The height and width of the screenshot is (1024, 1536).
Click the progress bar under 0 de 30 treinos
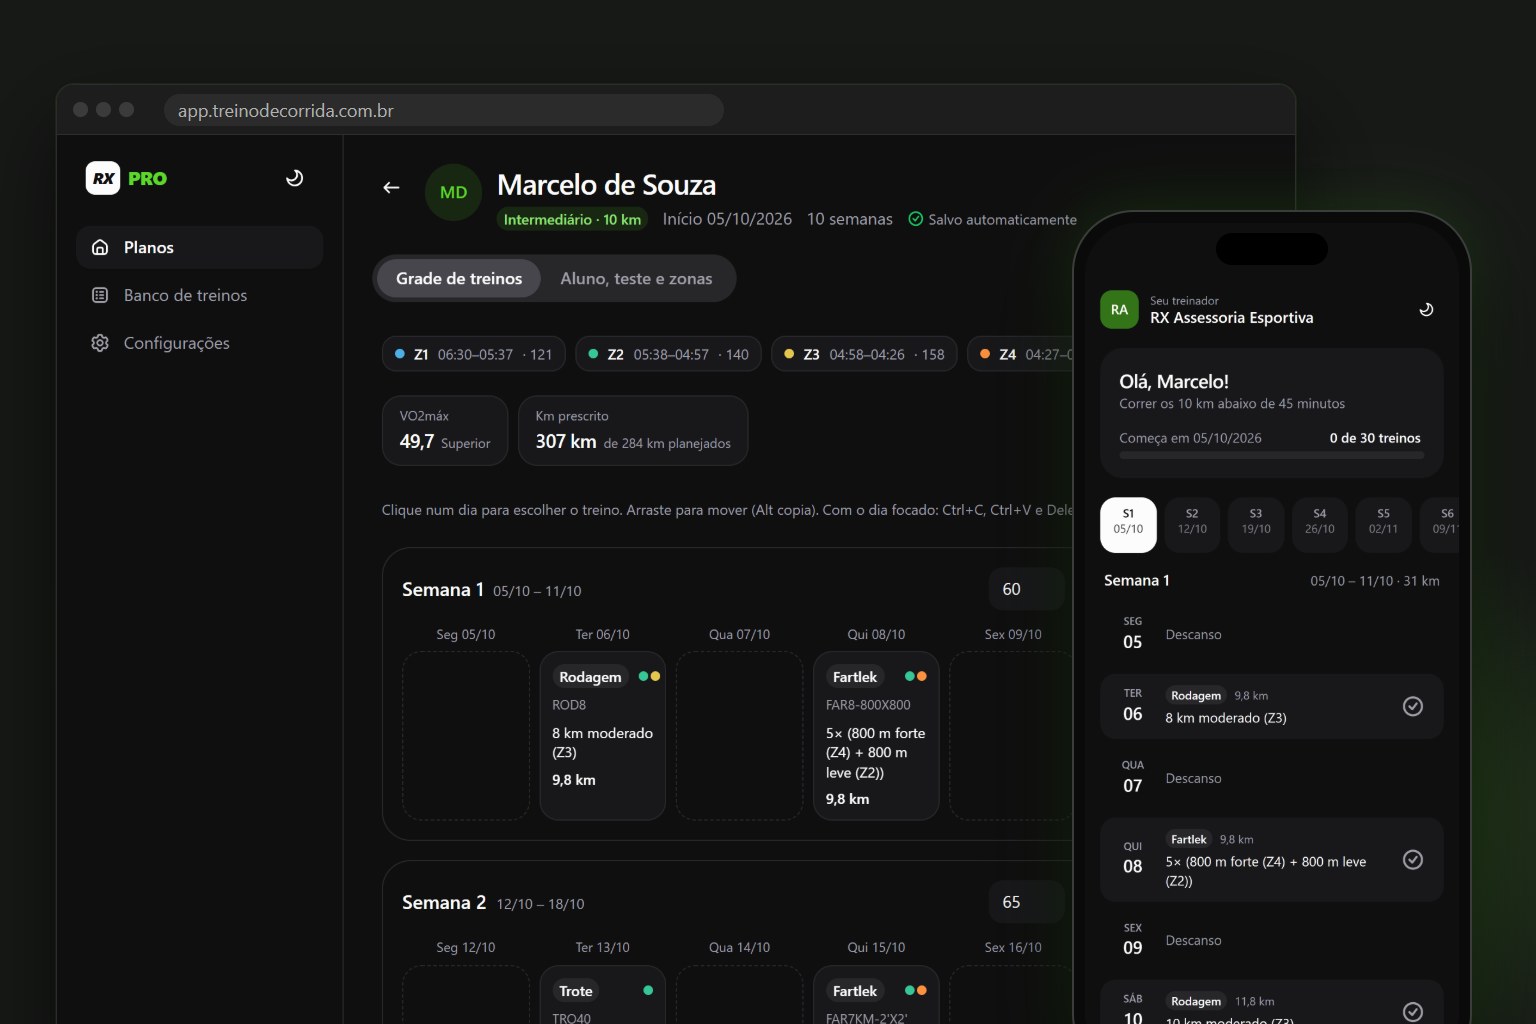(x=1271, y=455)
